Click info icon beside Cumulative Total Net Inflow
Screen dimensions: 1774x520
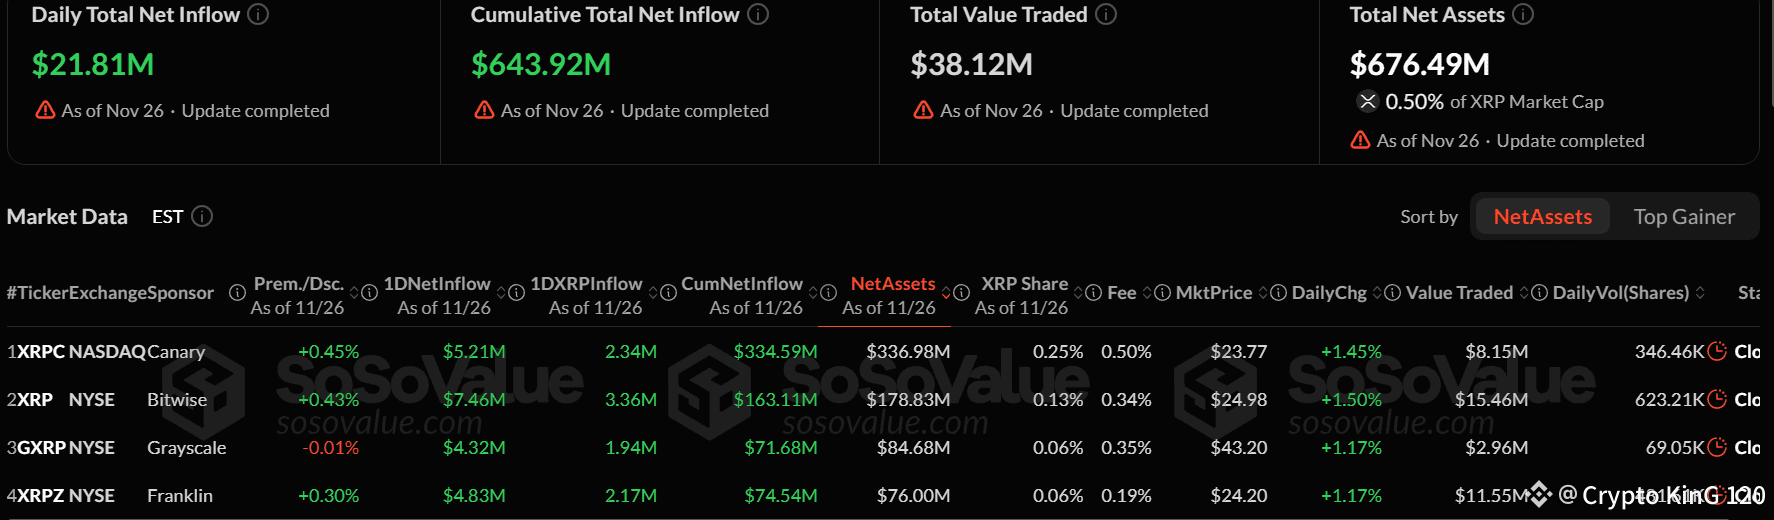758,15
